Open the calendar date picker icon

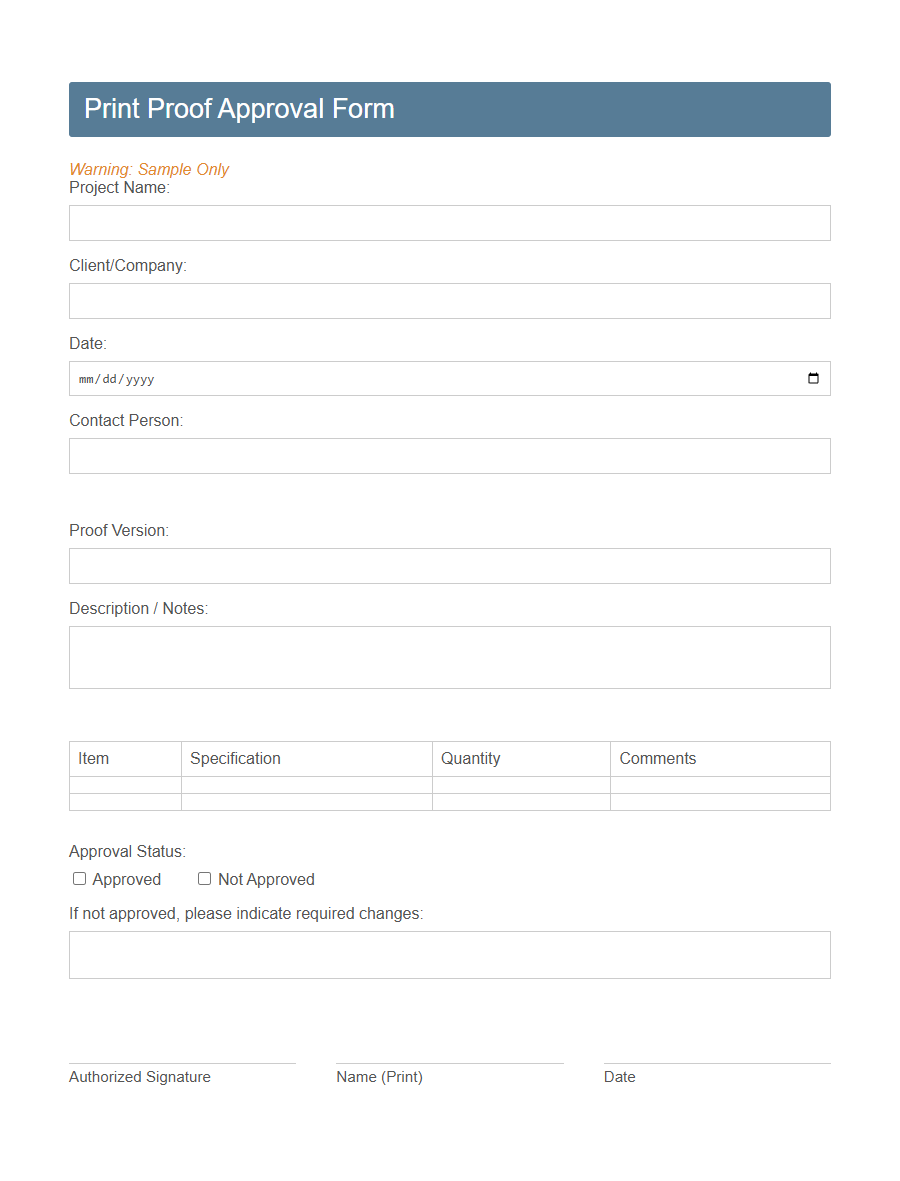(x=812, y=378)
